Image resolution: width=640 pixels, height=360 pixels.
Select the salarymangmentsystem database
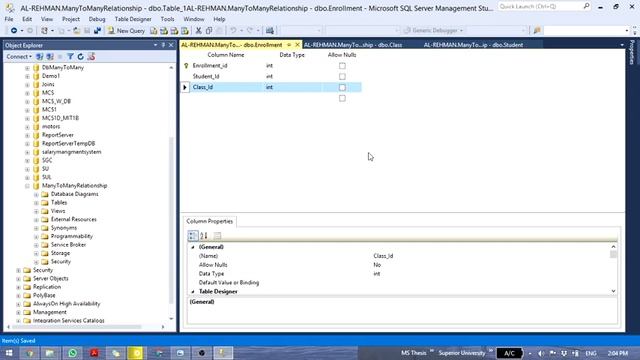click(71, 152)
